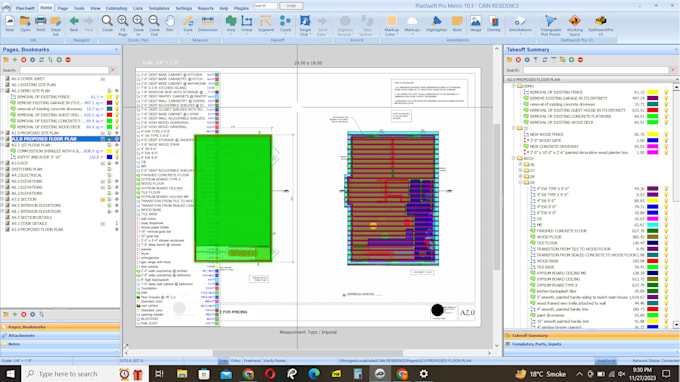Open the Reports ribbon tab
Screen dimensions: 680x382
click(206, 8)
